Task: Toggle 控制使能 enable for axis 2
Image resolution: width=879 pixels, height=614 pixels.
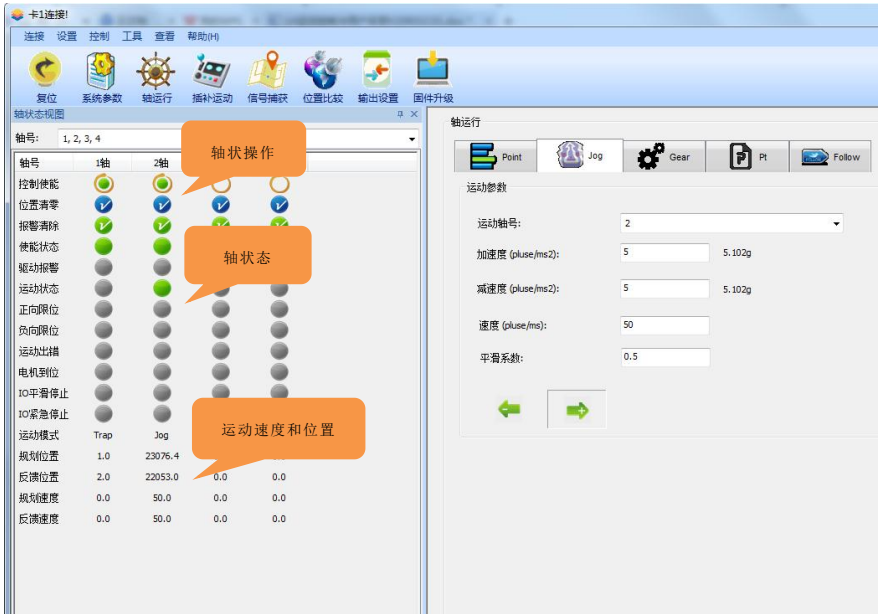Action: 162,184
